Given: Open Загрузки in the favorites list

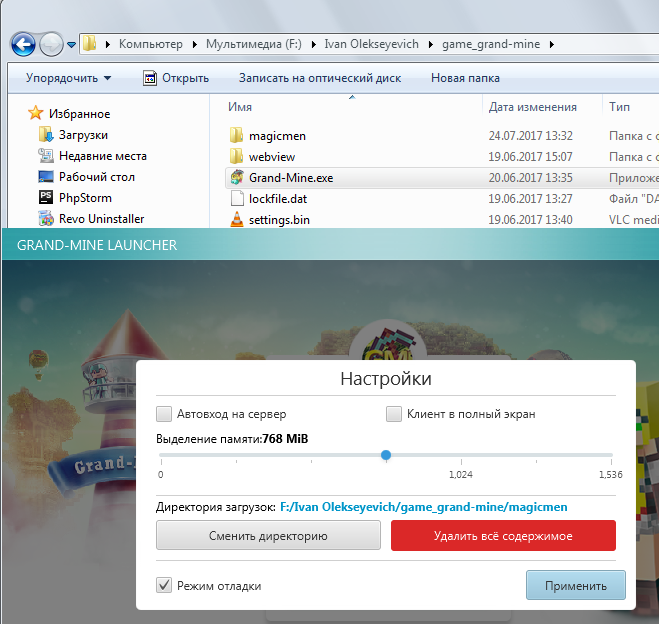Looking at the screenshot, I should 83,135.
